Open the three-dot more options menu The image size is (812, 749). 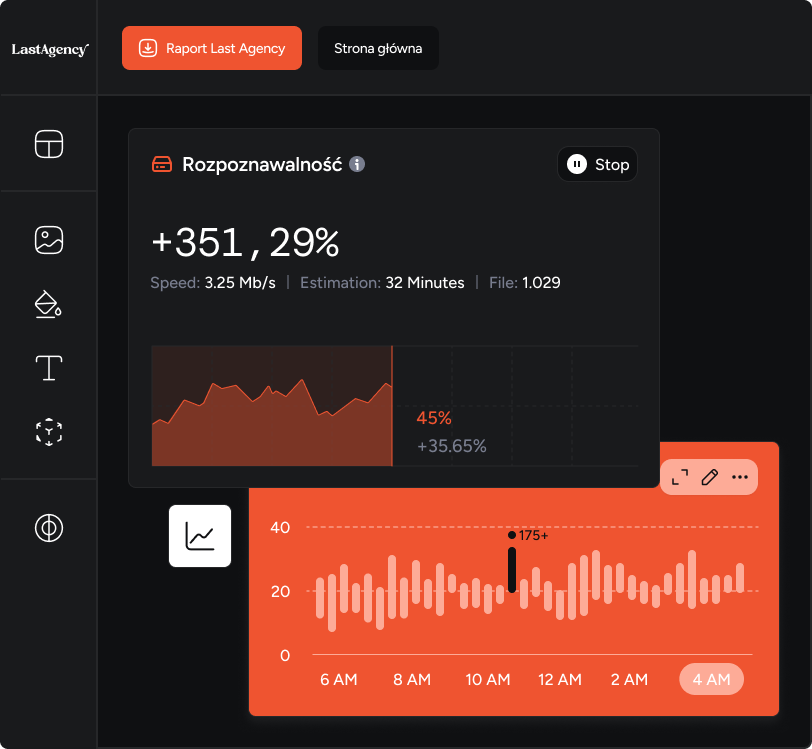tap(740, 477)
